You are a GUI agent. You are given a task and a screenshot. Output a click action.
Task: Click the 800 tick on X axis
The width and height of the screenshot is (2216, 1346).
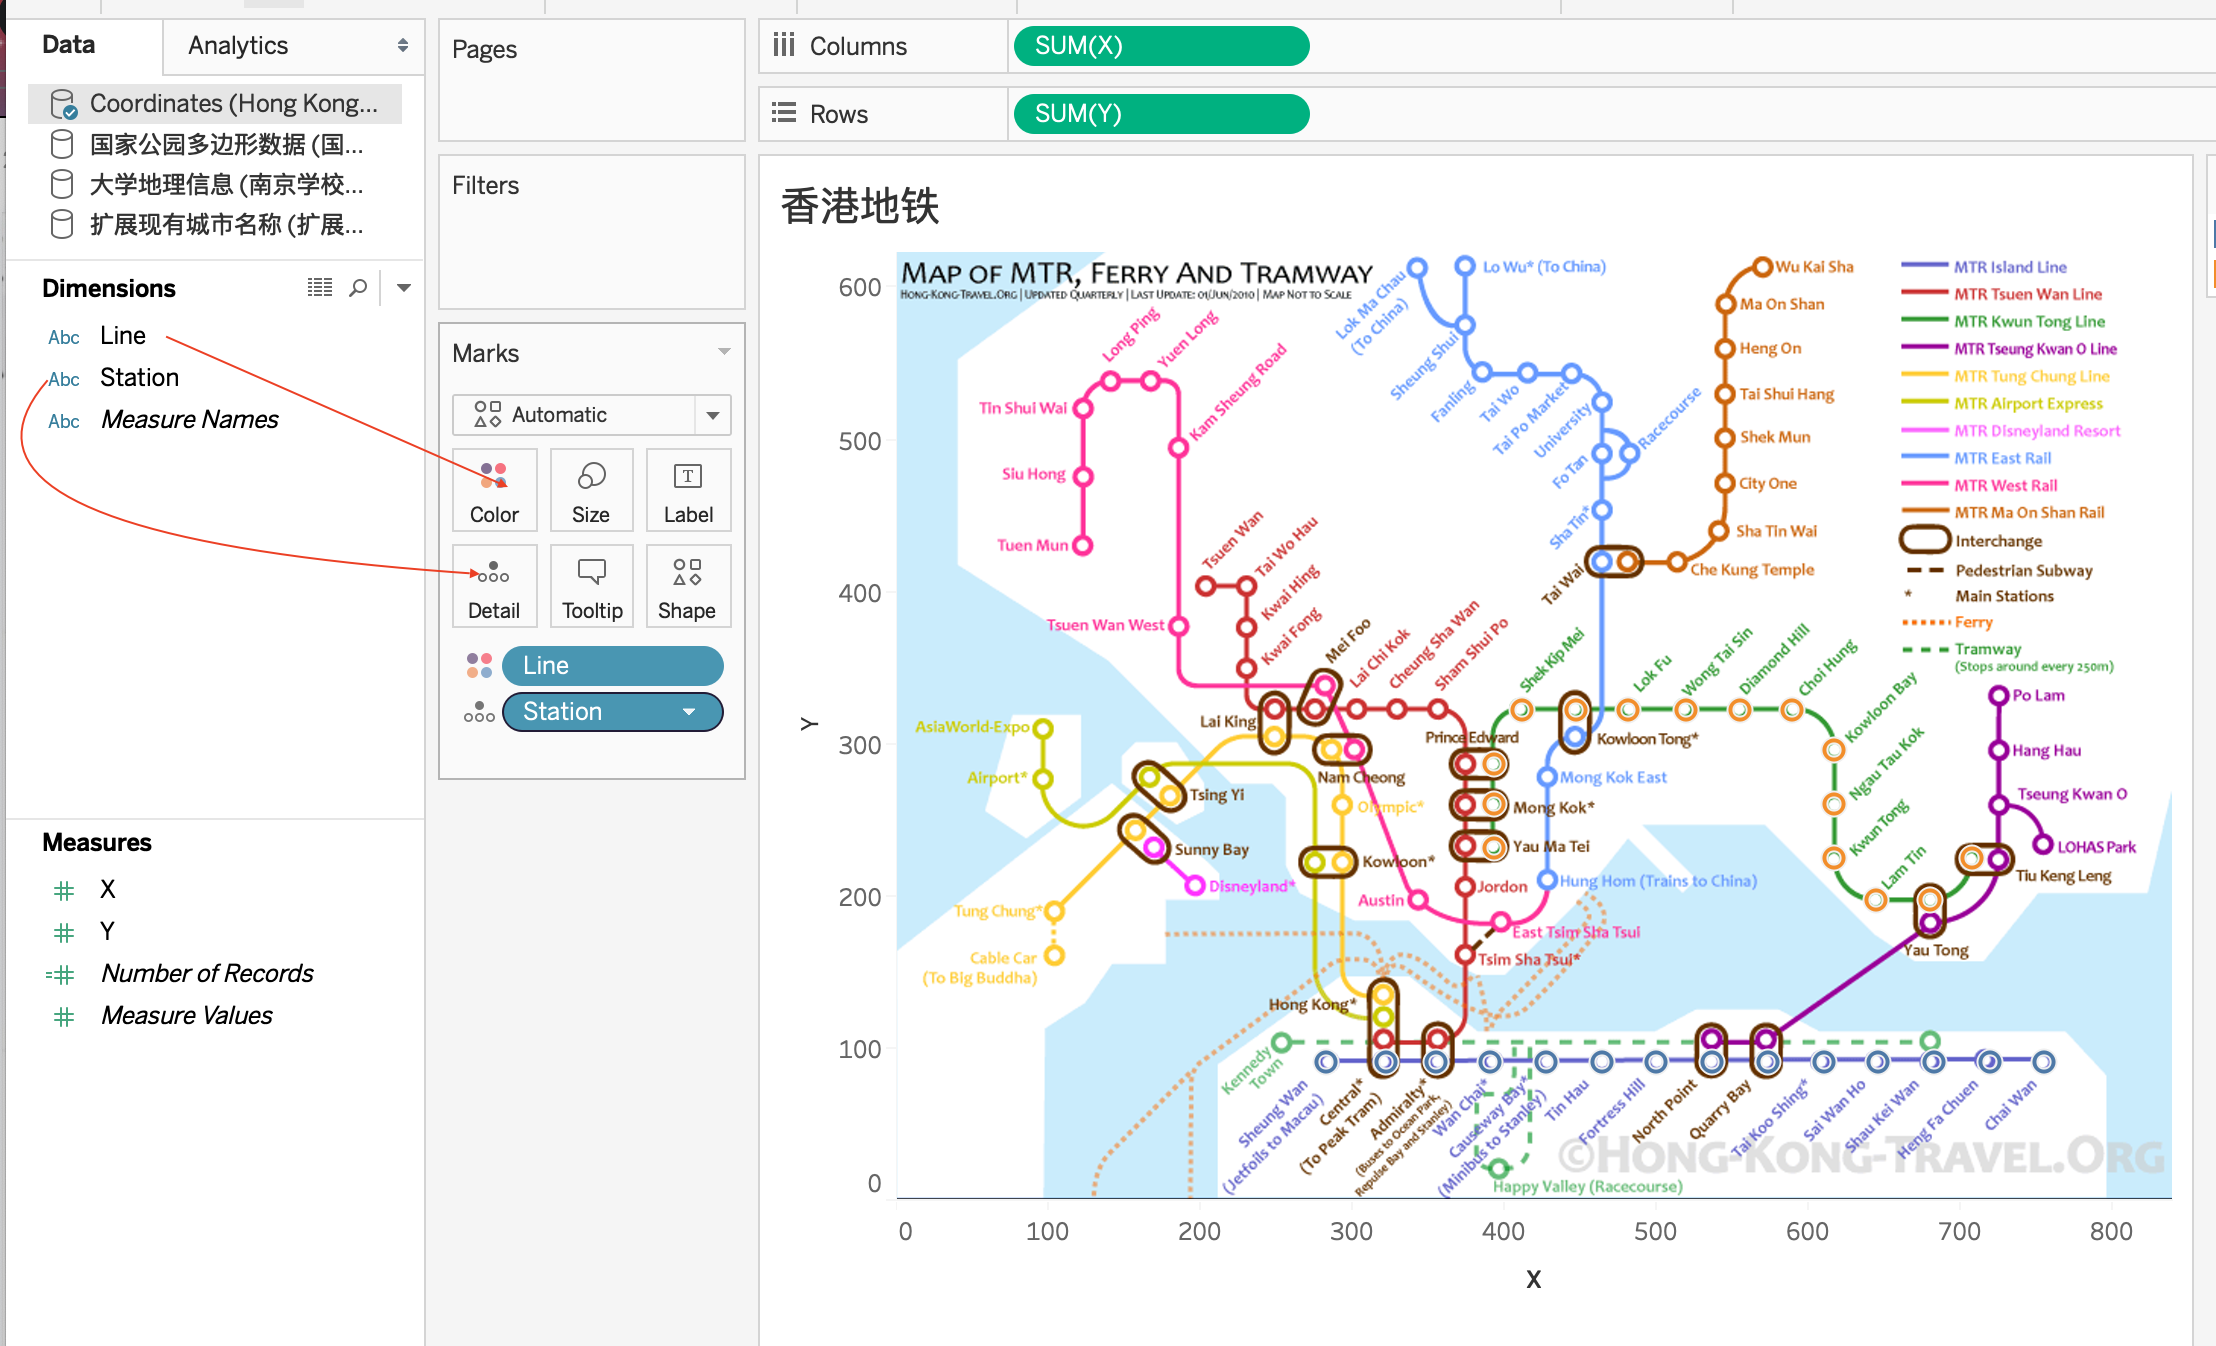pos(2111,1232)
